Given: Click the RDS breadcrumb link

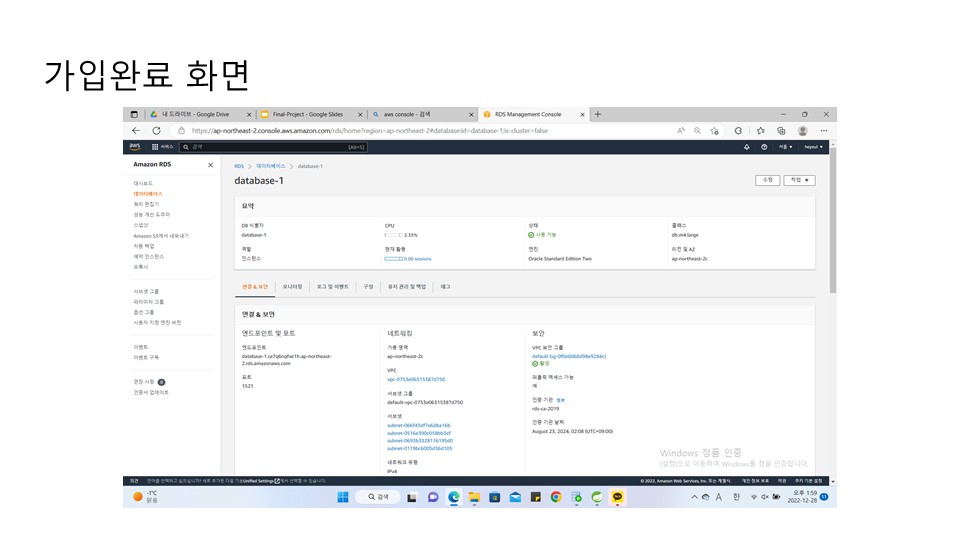Looking at the screenshot, I should coord(239,166).
